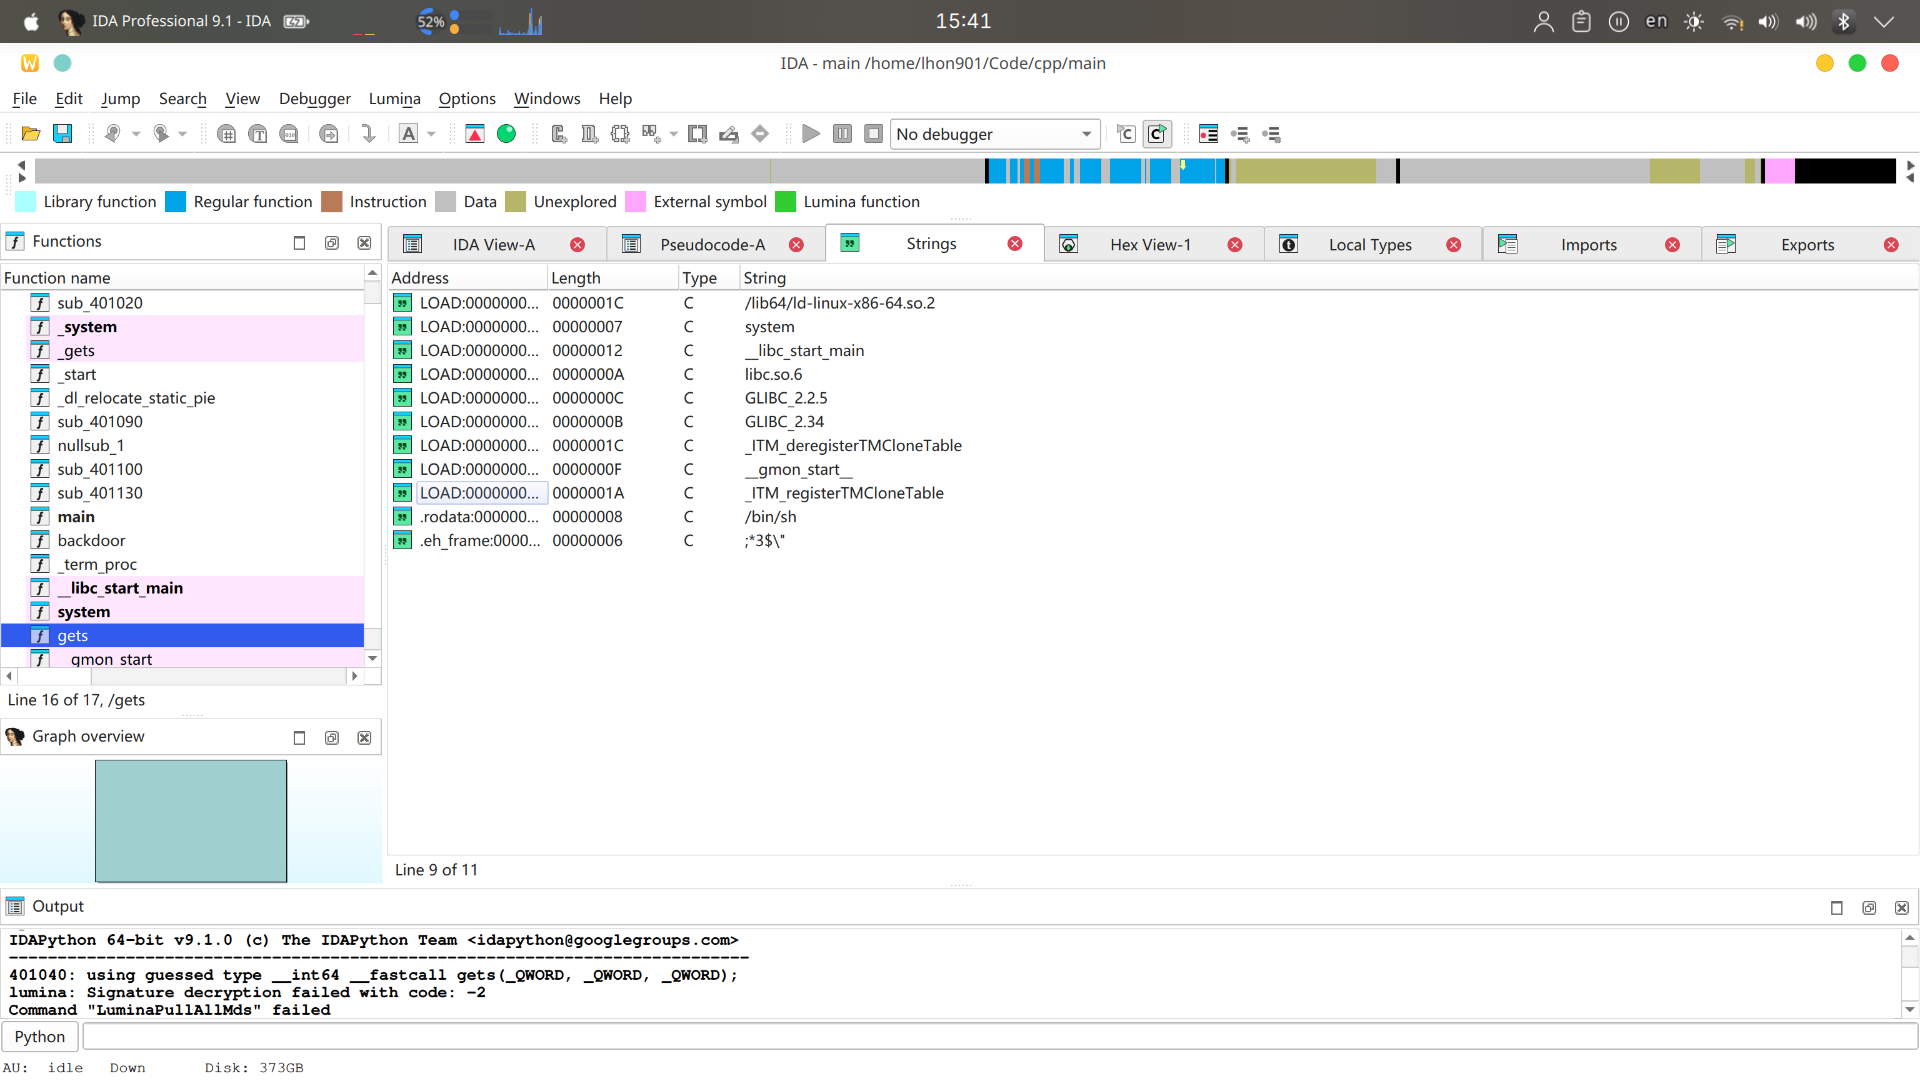
Task: Click the red triangle toolbar icon
Action: click(x=475, y=134)
